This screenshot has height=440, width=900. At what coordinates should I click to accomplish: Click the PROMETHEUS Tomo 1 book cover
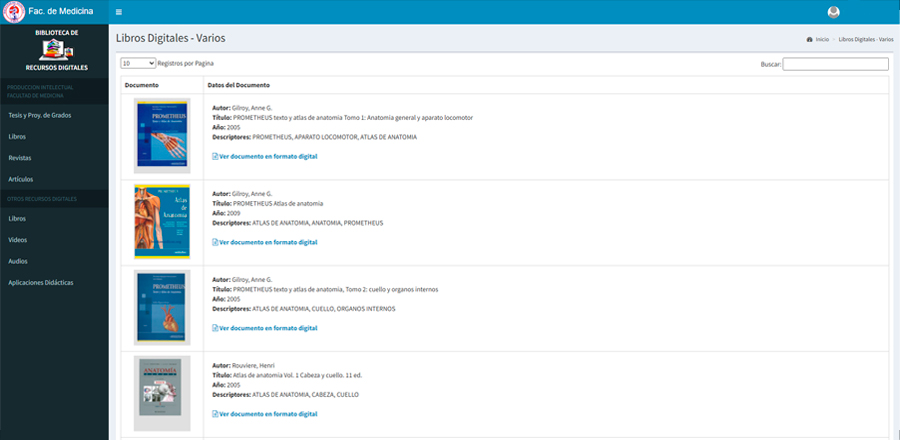point(161,136)
